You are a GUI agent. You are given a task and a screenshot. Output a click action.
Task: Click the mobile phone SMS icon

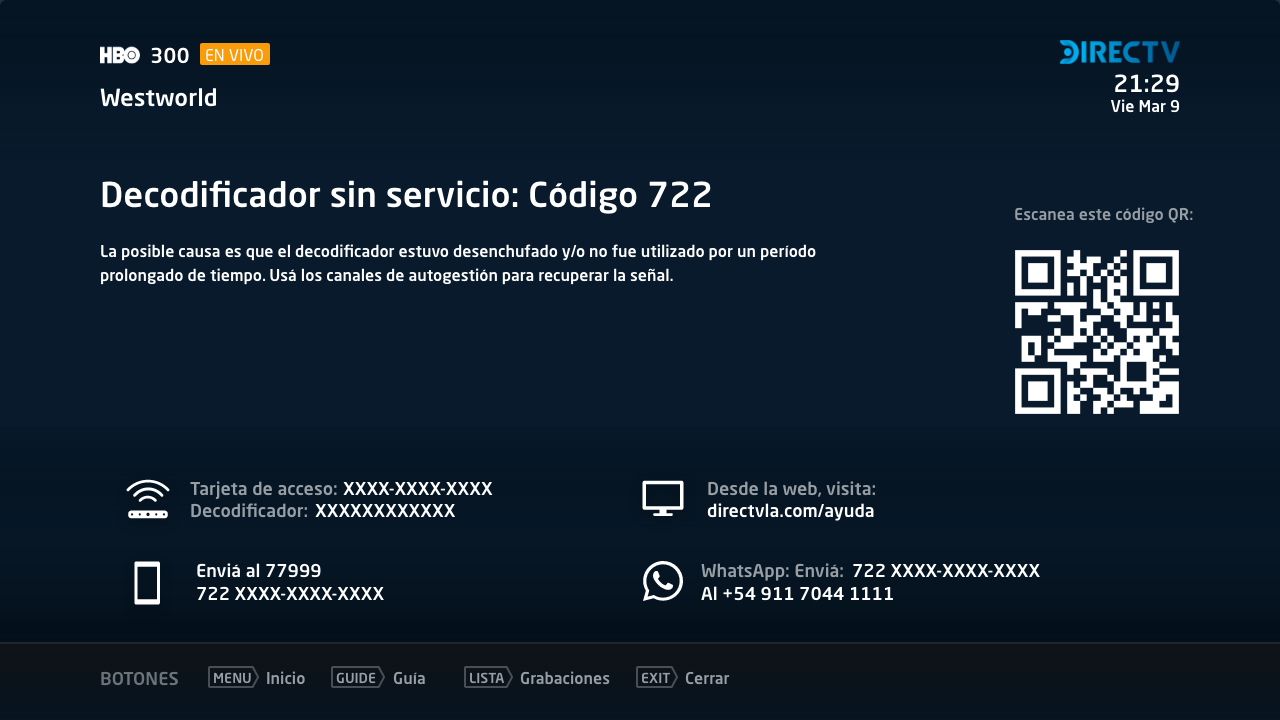click(147, 583)
